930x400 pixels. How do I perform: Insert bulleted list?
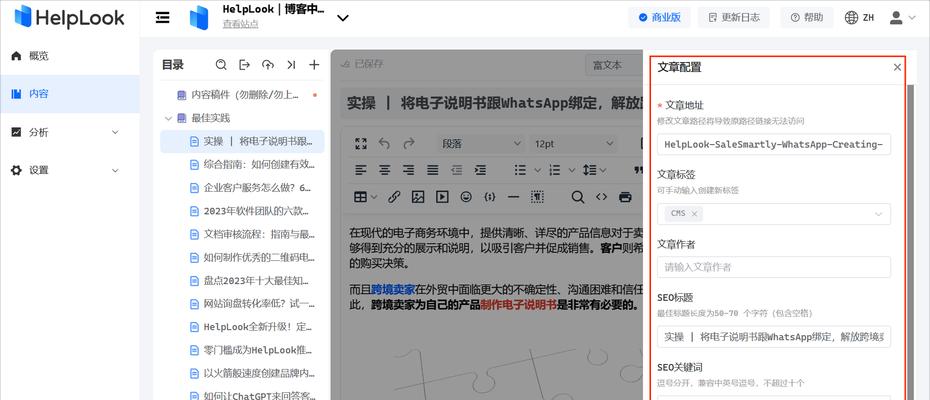[520, 170]
